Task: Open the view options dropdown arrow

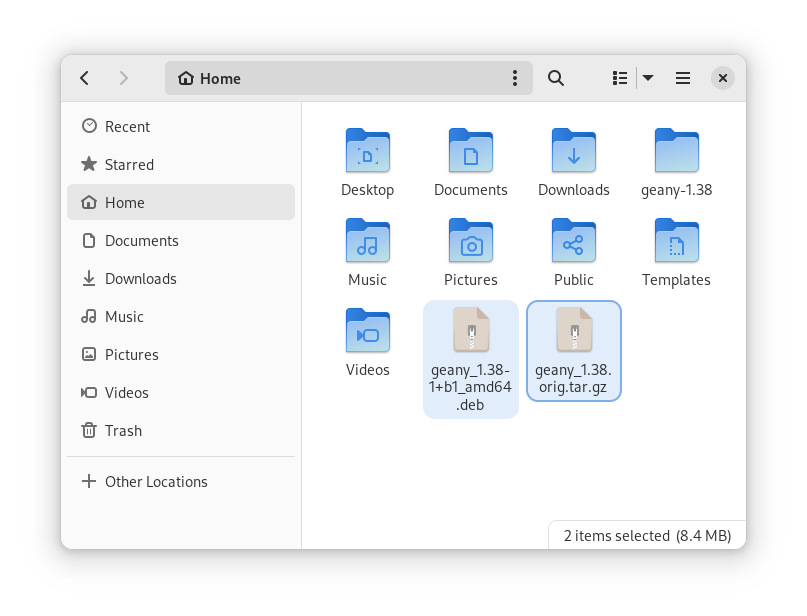Action: pos(648,78)
